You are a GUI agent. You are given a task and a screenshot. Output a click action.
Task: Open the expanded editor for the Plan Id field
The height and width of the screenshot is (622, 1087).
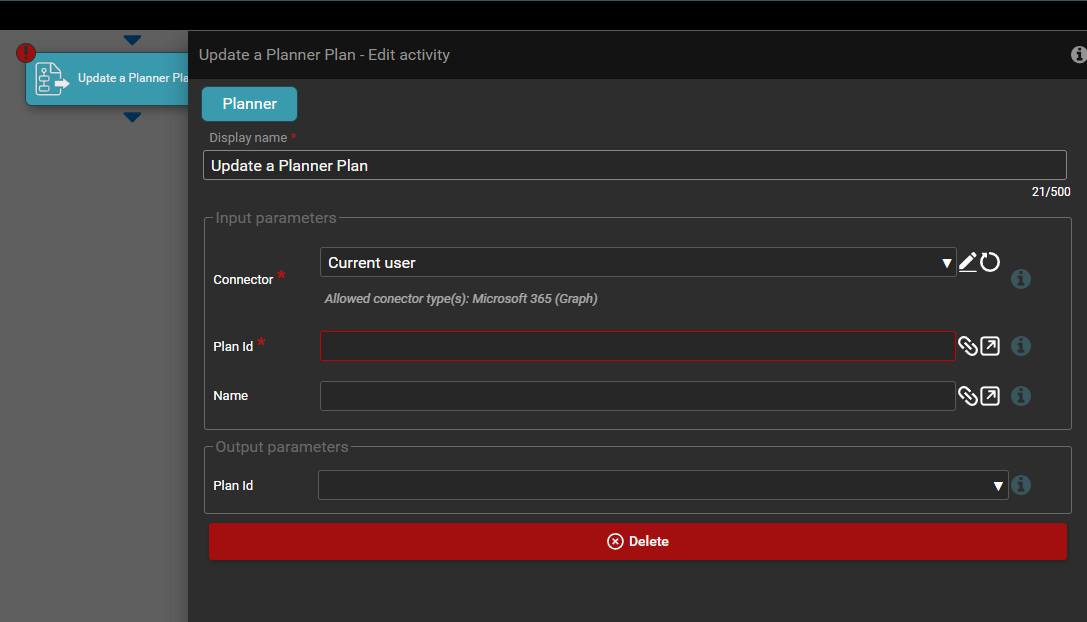(989, 346)
